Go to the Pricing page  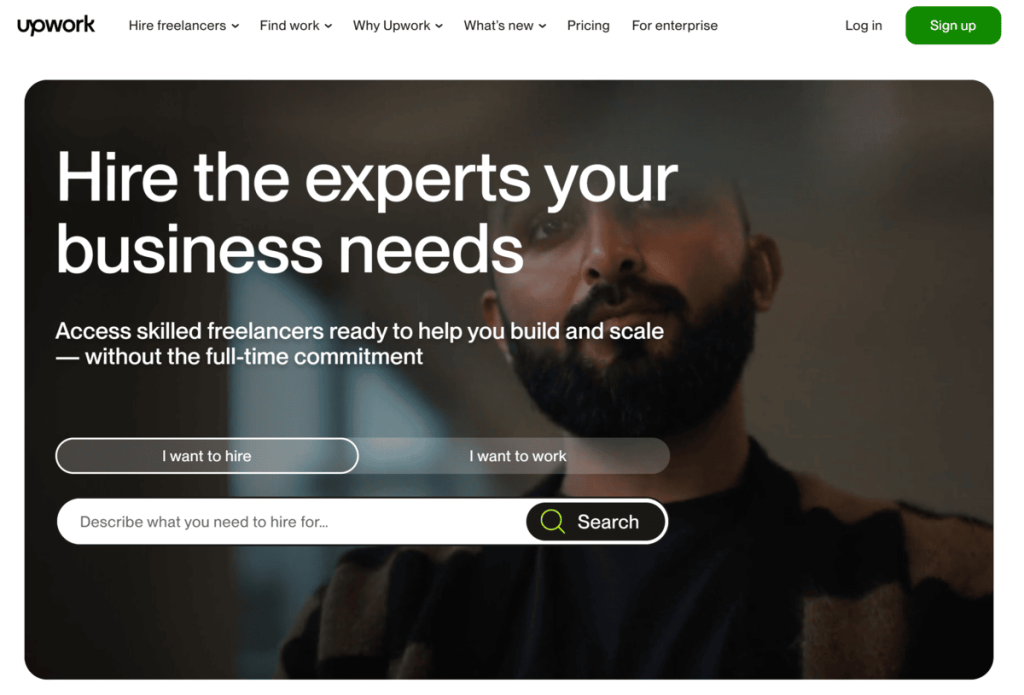coord(588,25)
